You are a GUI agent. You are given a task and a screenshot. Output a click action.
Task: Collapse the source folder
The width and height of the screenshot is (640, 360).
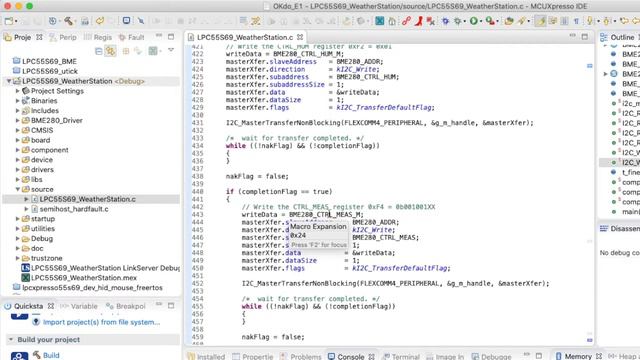coord(18,189)
